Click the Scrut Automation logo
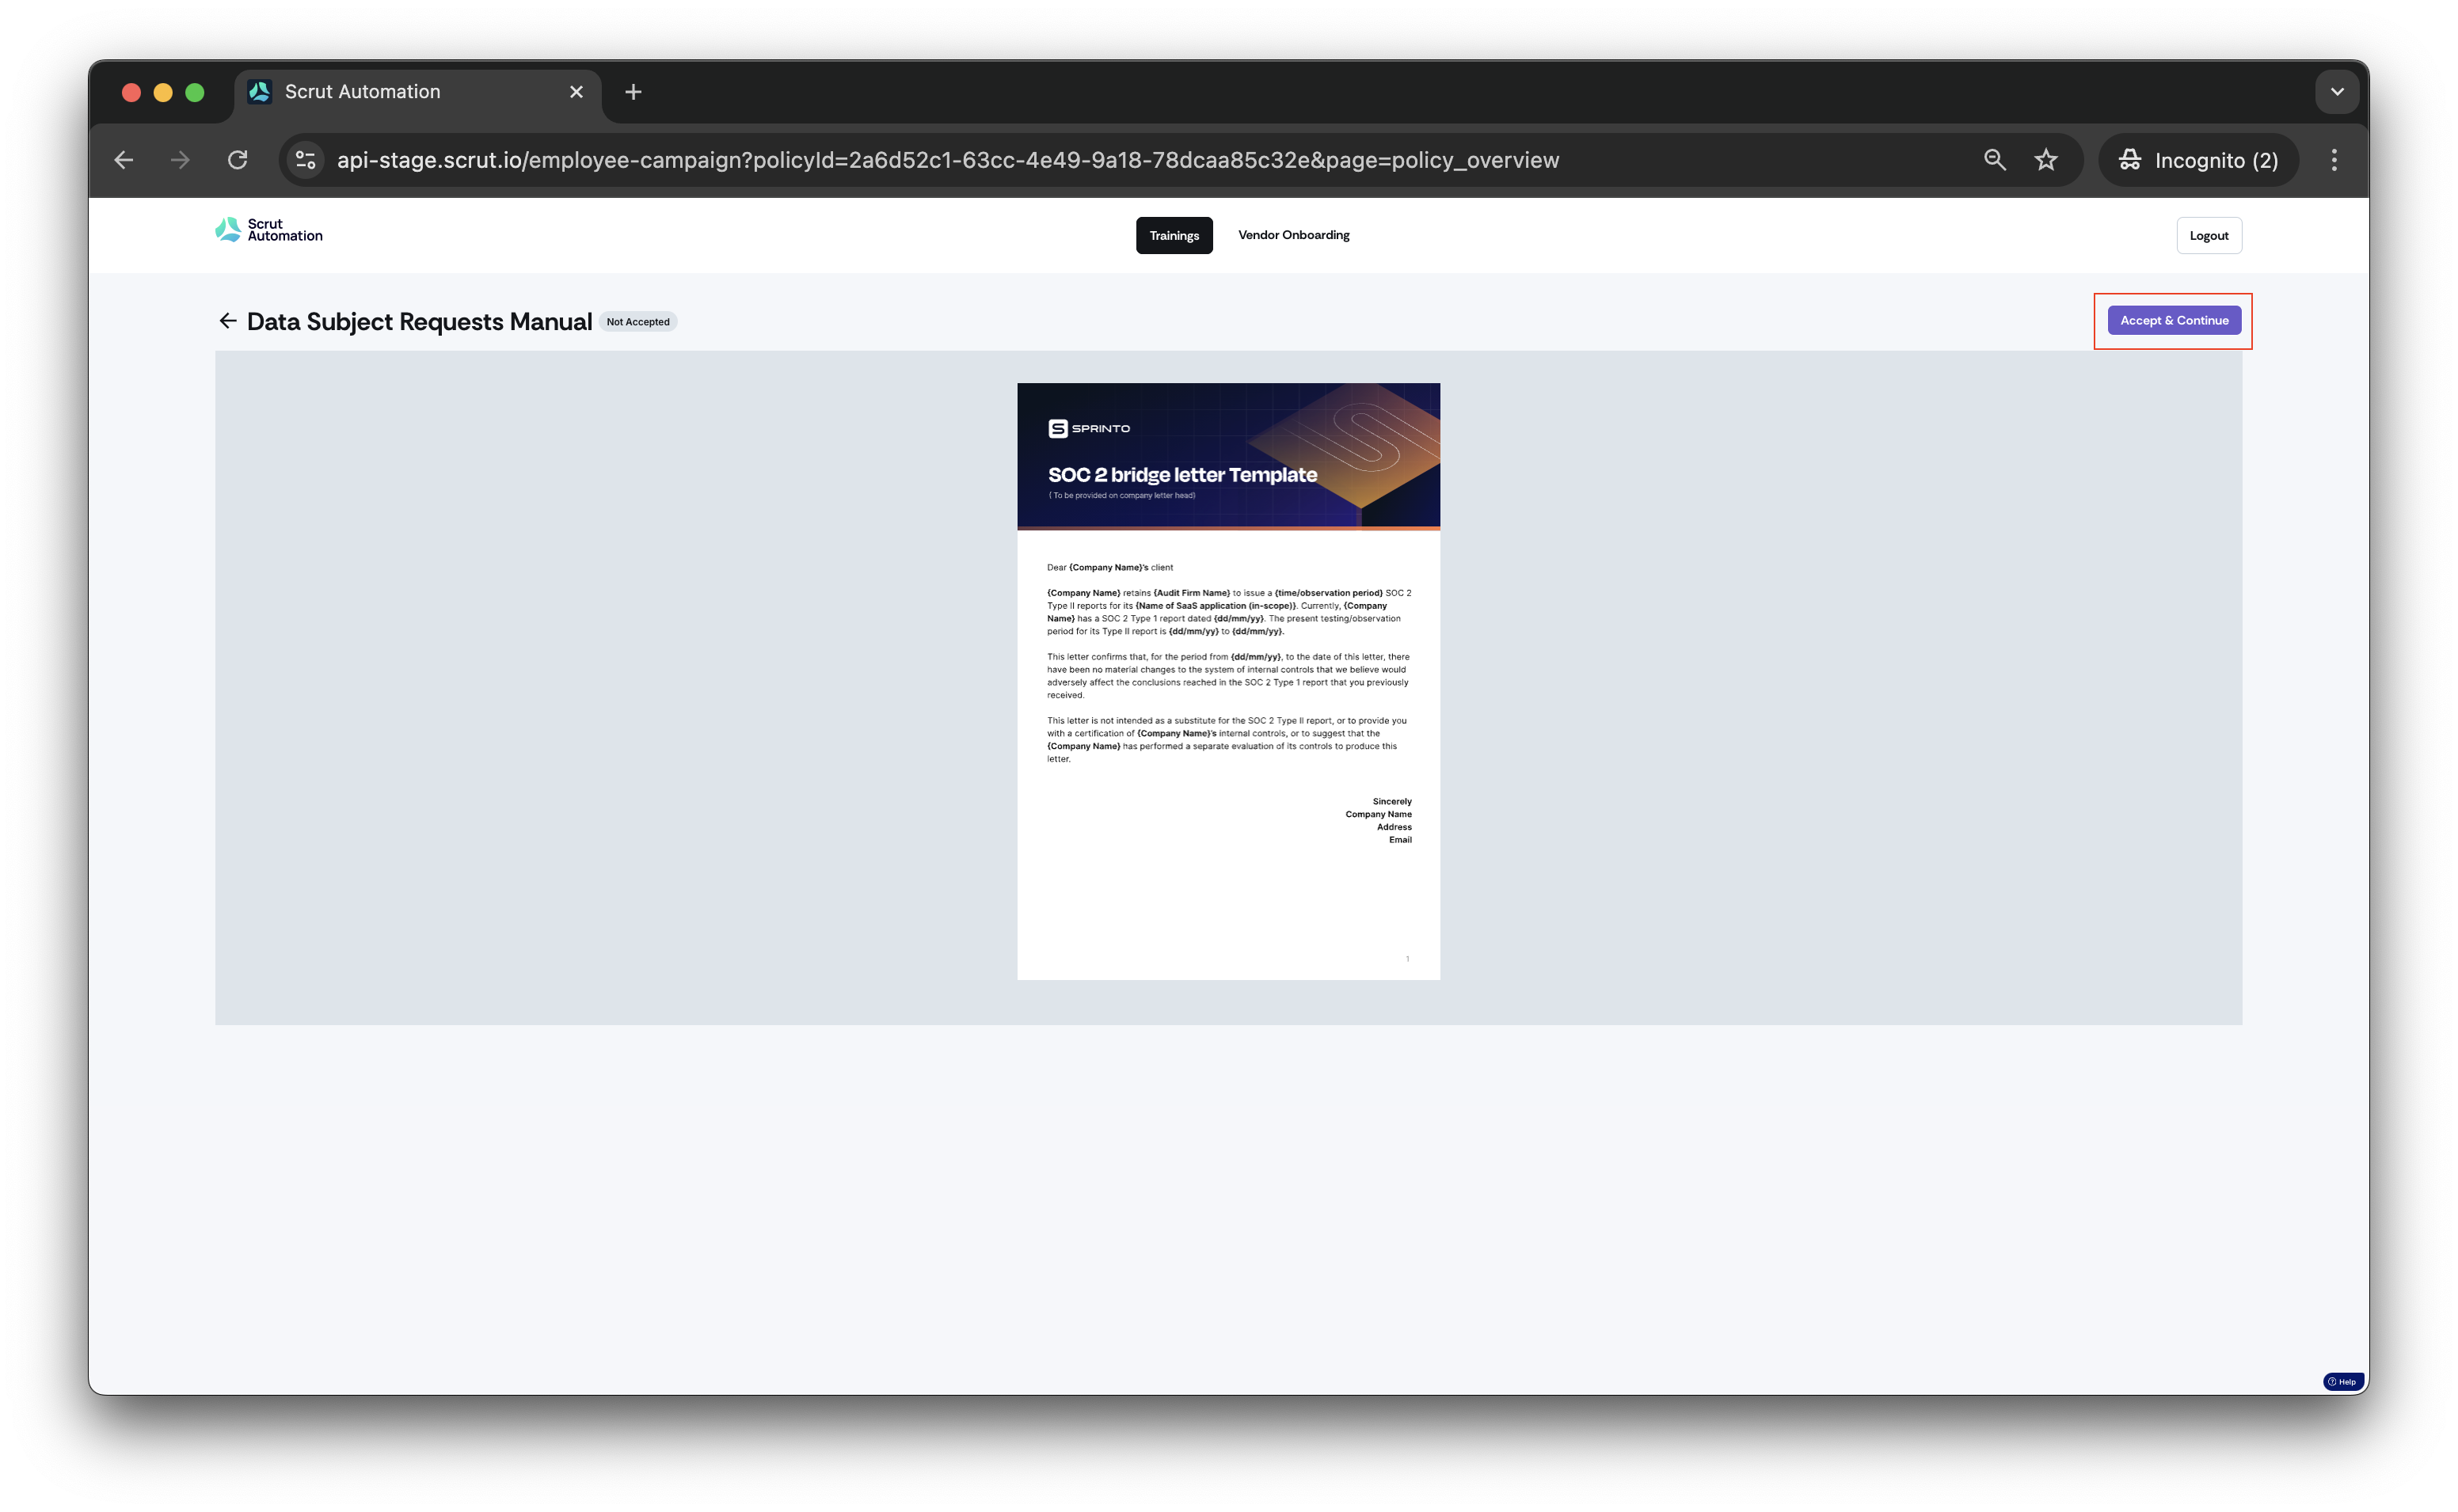 269,230
